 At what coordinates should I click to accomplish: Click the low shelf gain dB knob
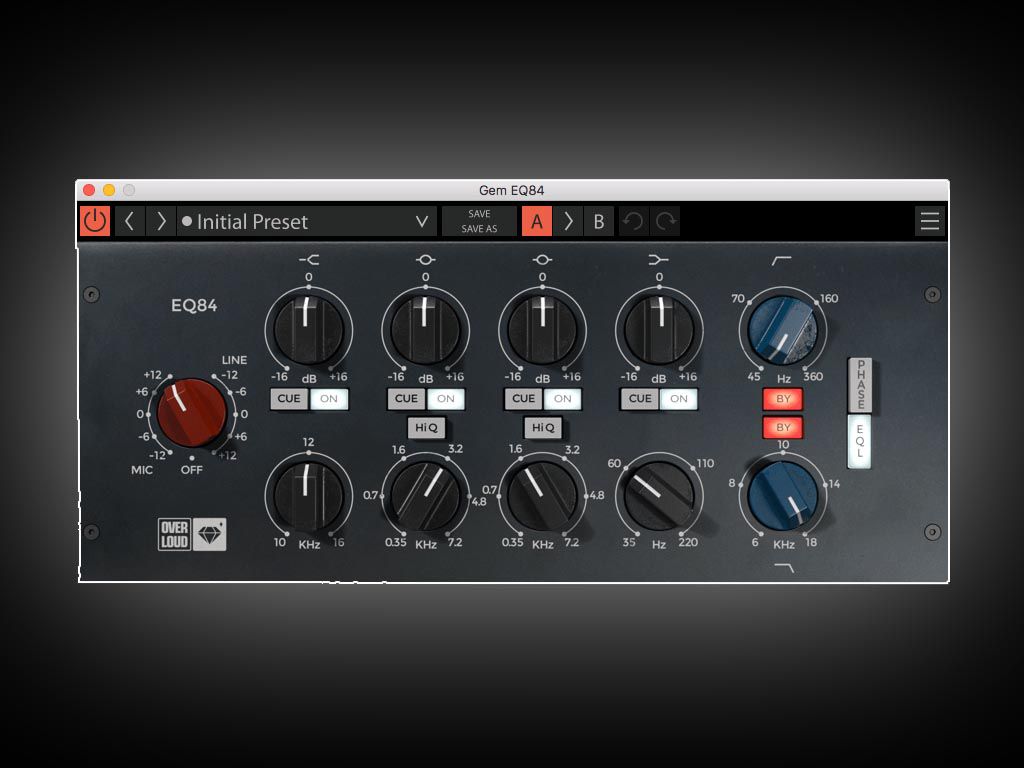(659, 328)
